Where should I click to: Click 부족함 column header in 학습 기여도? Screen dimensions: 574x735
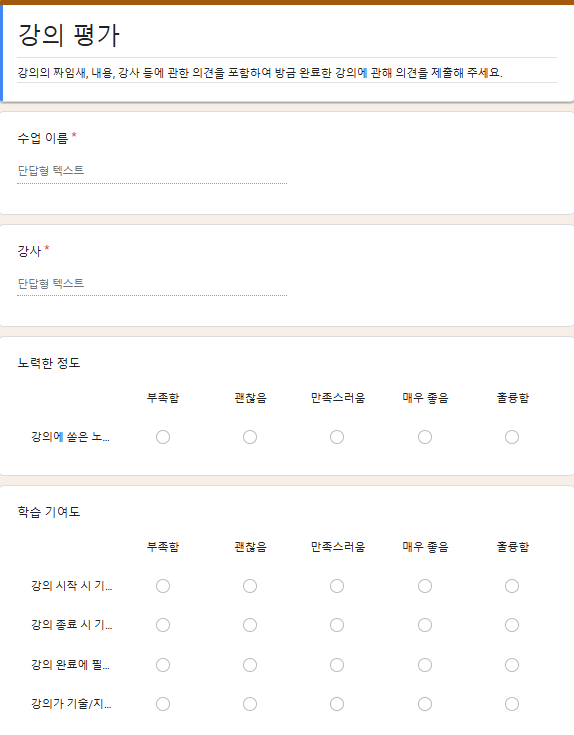click(x=163, y=547)
